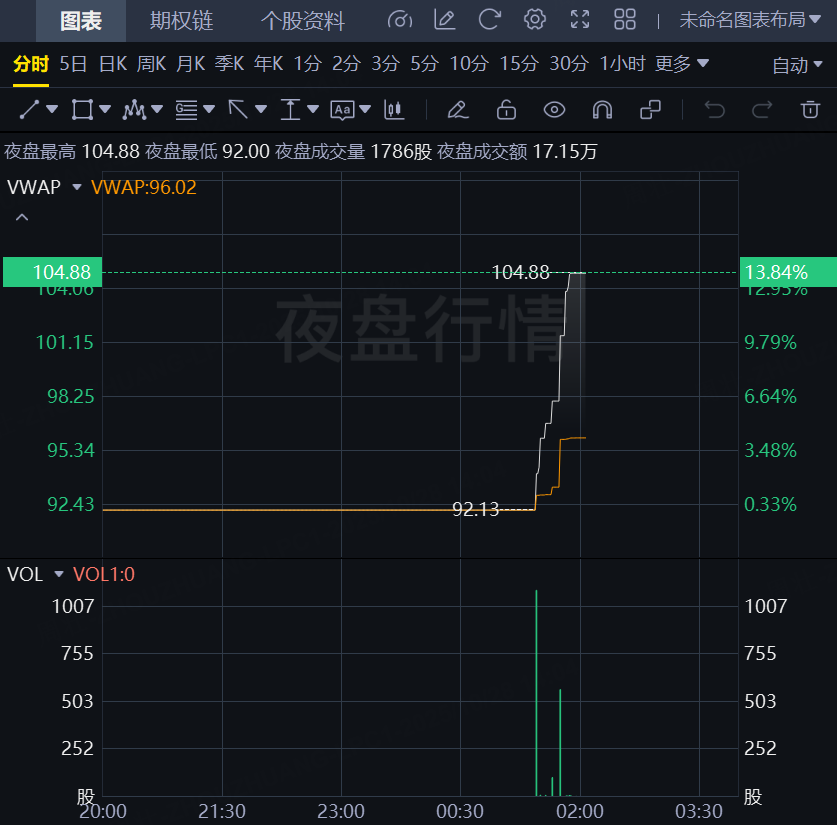Select the 30分 interval
The height and width of the screenshot is (825, 837).
pyautogui.click(x=569, y=64)
